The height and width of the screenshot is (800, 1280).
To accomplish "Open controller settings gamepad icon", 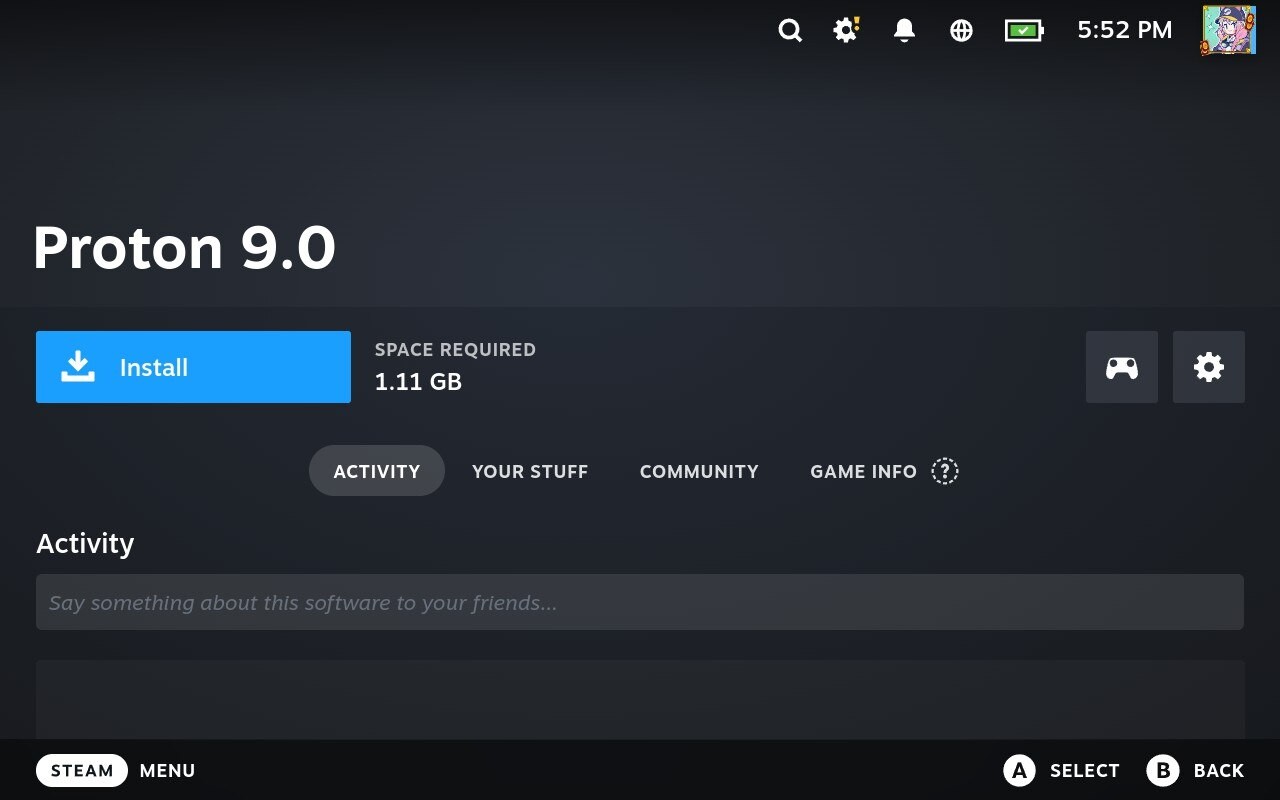I will [1121, 367].
